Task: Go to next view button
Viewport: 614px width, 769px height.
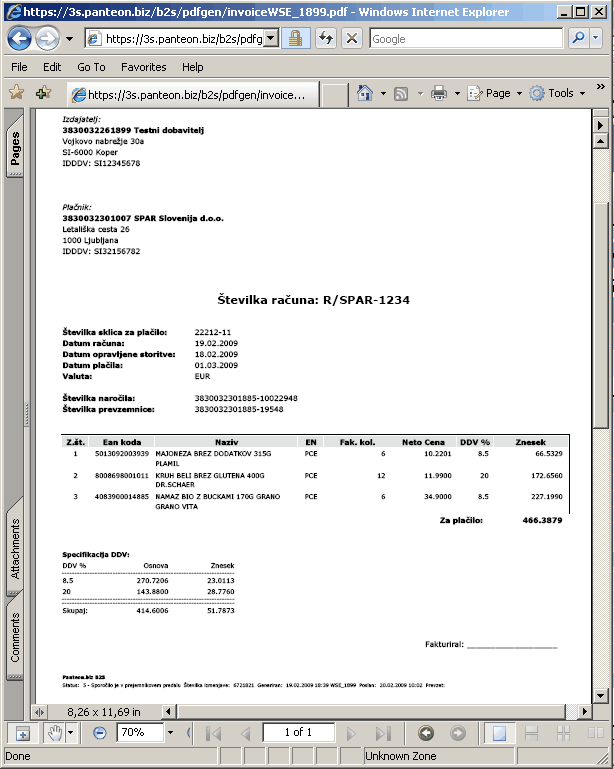Action: (x=458, y=733)
